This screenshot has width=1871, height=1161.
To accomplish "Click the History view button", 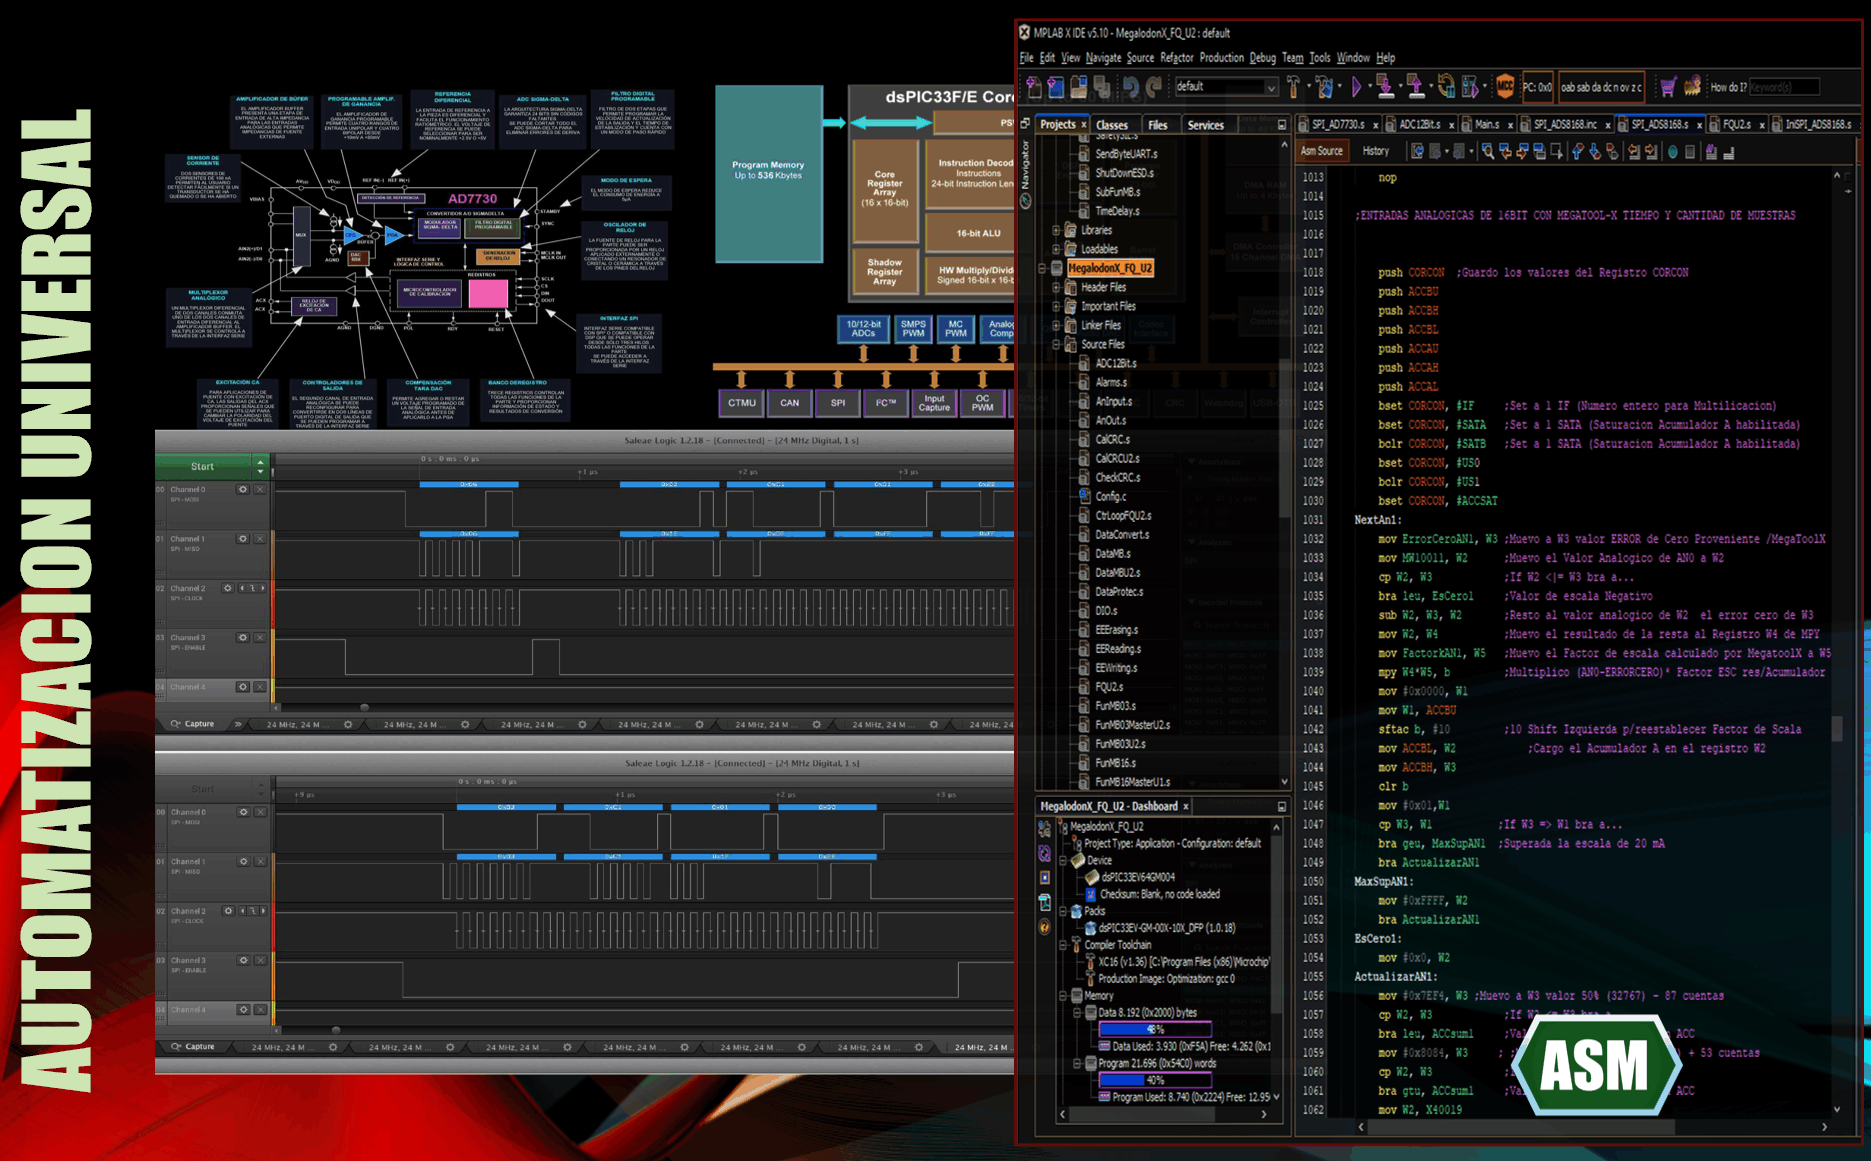I will coord(1375,152).
